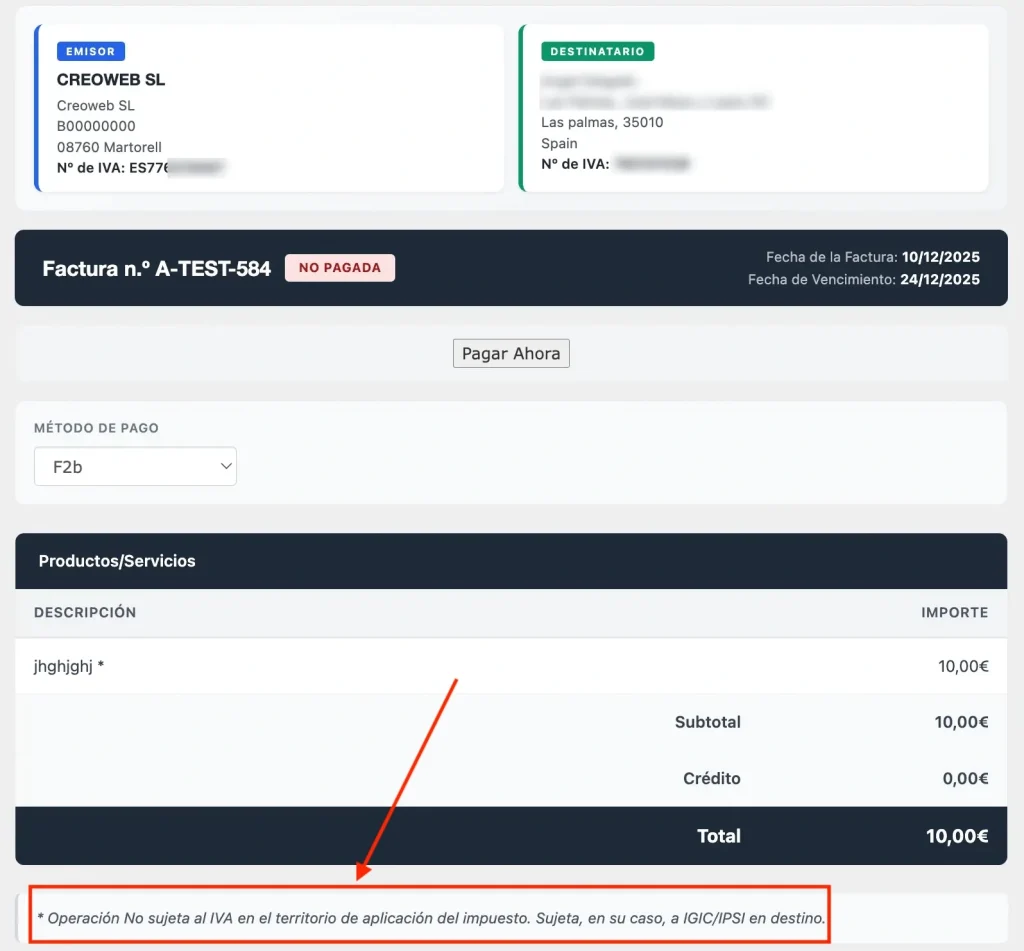Click the IMPORTE column header
Image resolution: width=1024 pixels, height=951 pixels.
tap(954, 612)
